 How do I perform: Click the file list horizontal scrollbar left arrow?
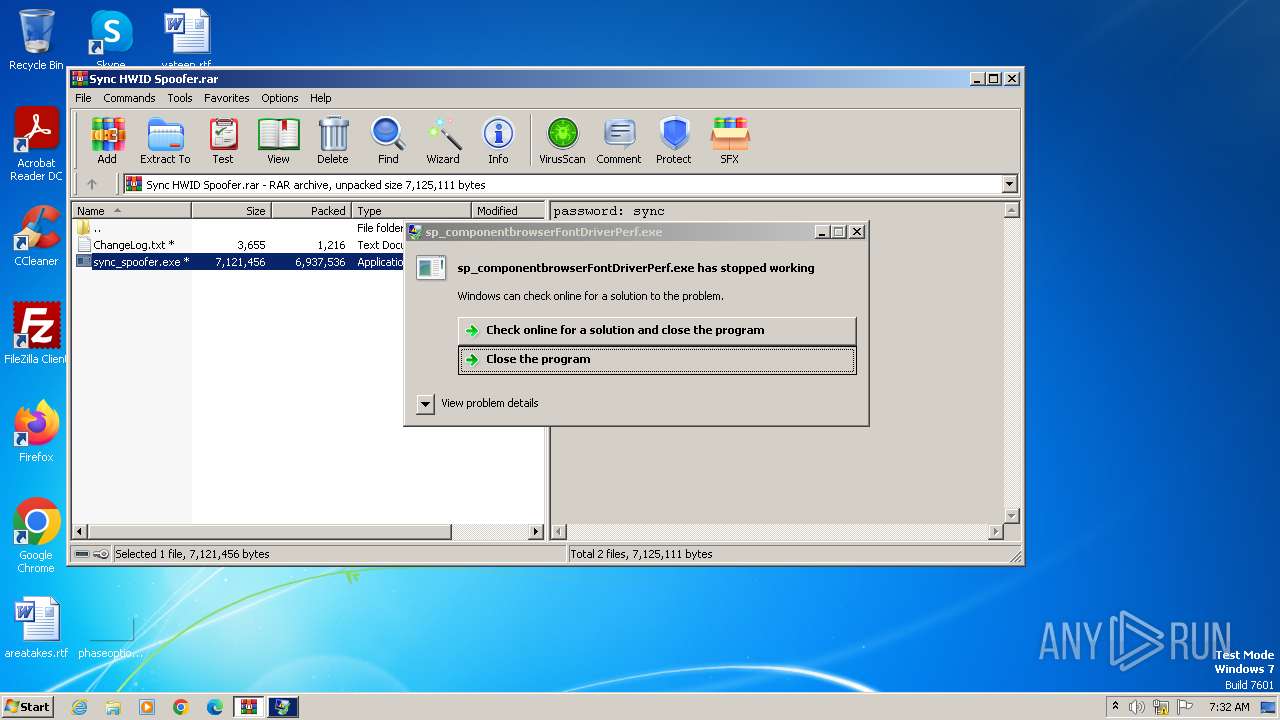pyautogui.click(x=81, y=532)
